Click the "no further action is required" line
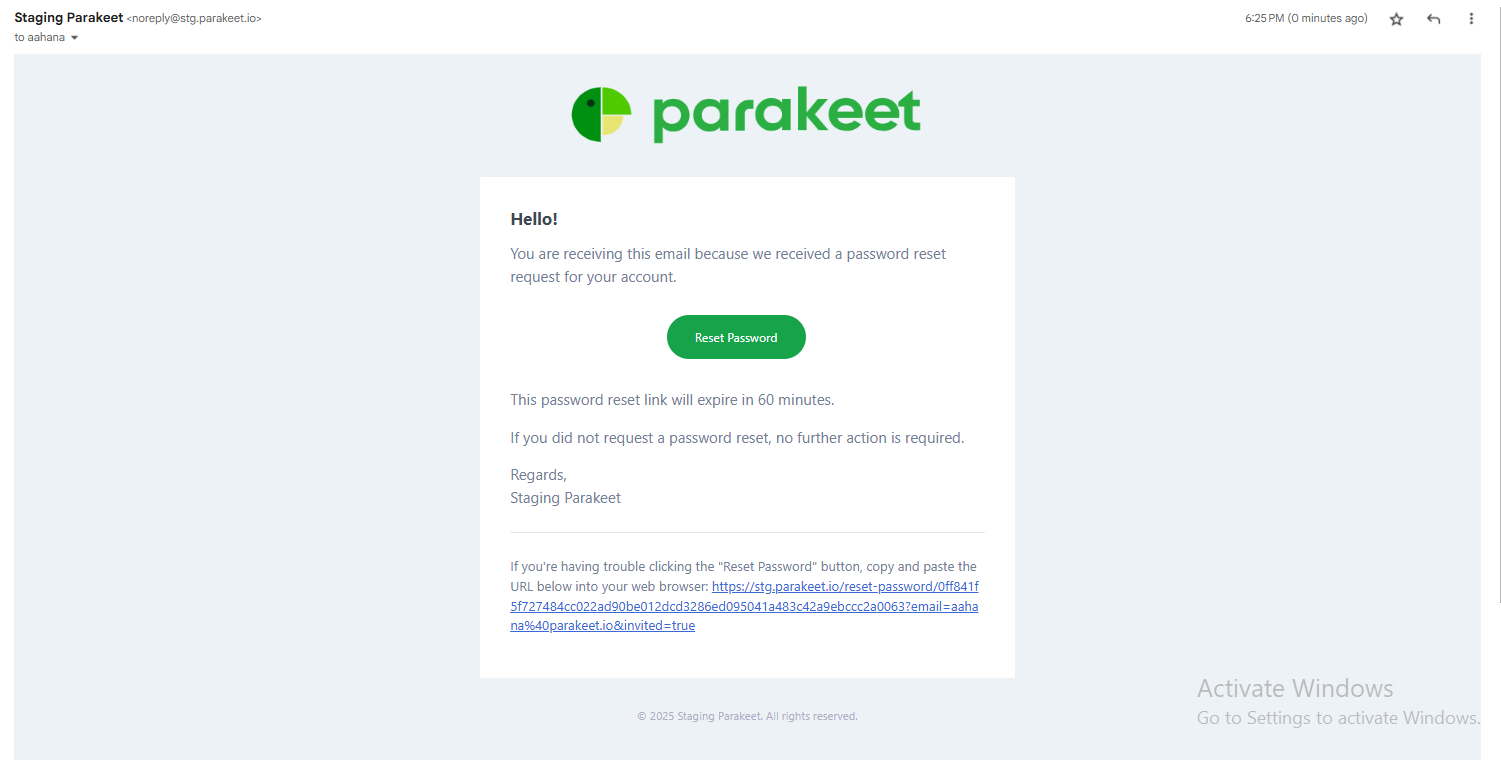Viewport: 1501px width, 760px height. [737, 438]
